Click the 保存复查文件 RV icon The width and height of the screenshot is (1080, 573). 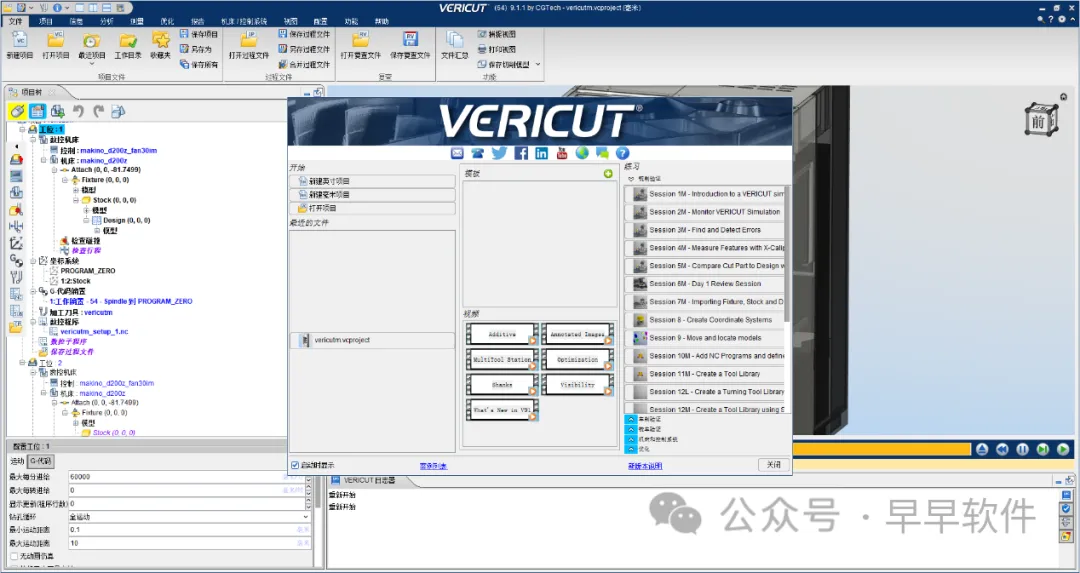tap(410, 39)
